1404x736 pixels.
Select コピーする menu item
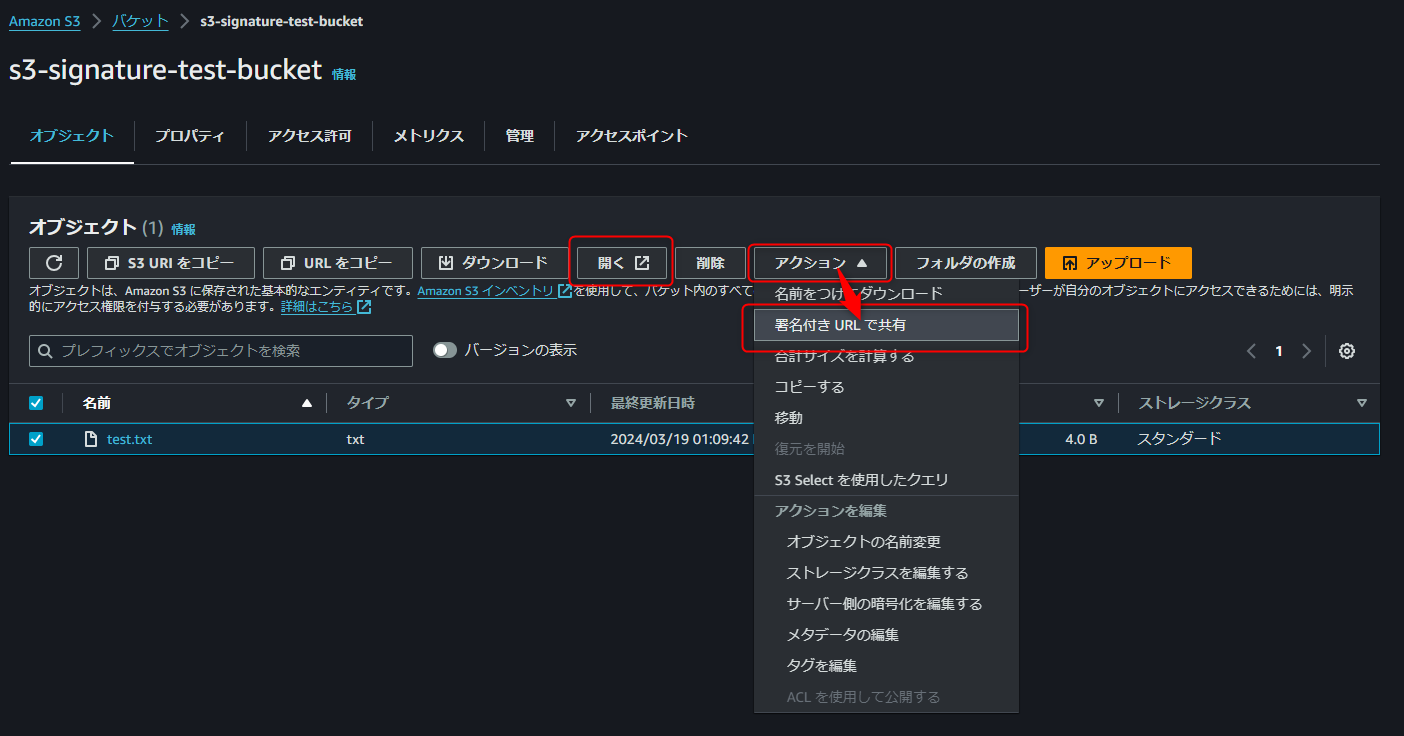click(x=886, y=387)
